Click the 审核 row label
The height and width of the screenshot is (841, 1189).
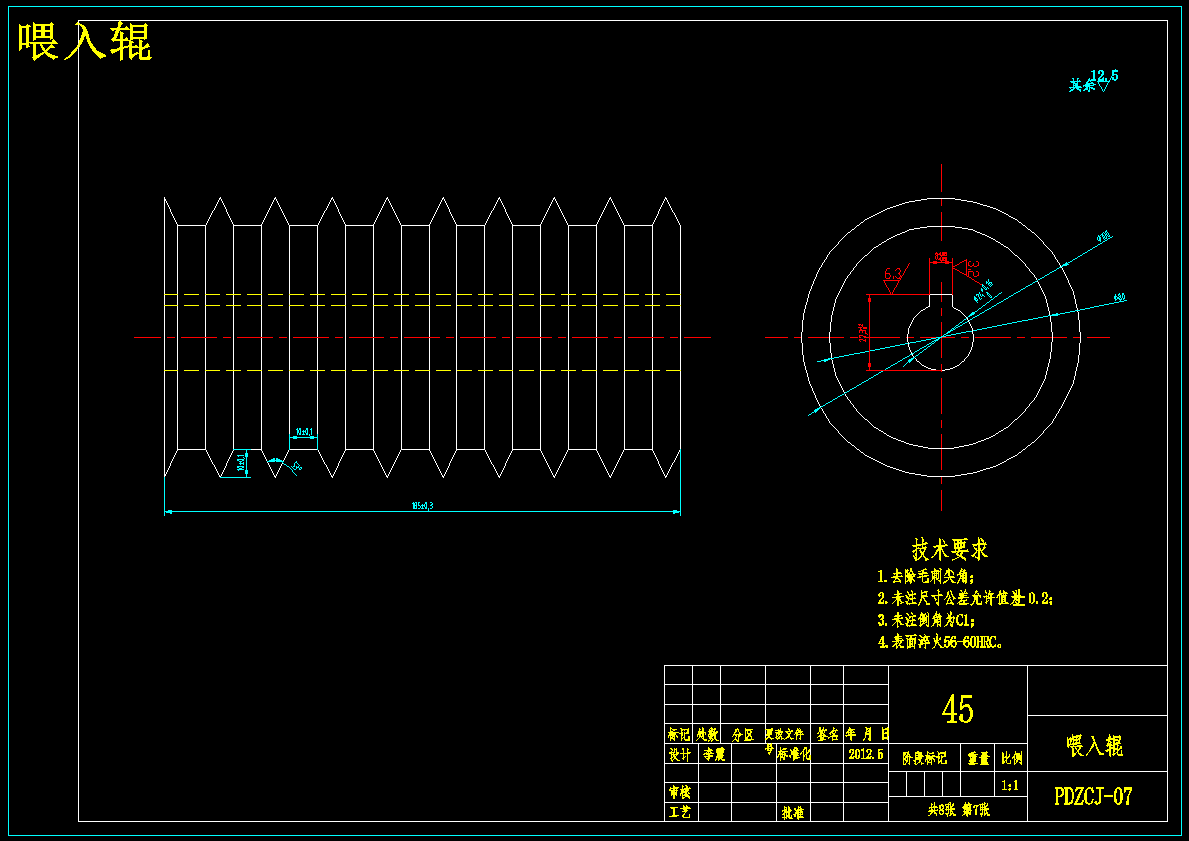click(679, 792)
